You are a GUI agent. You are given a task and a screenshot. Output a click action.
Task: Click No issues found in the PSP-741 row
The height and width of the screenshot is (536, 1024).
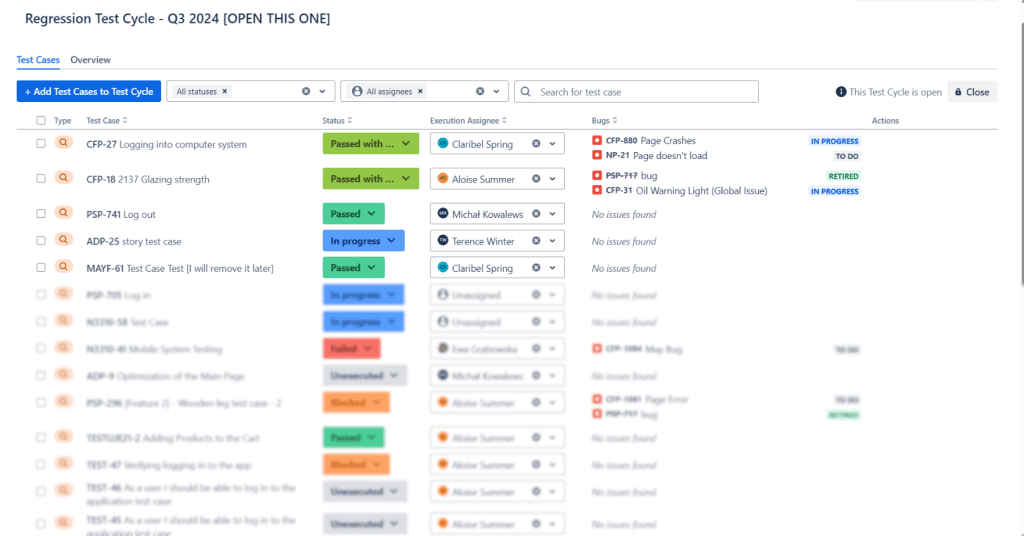(x=624, y=214)
